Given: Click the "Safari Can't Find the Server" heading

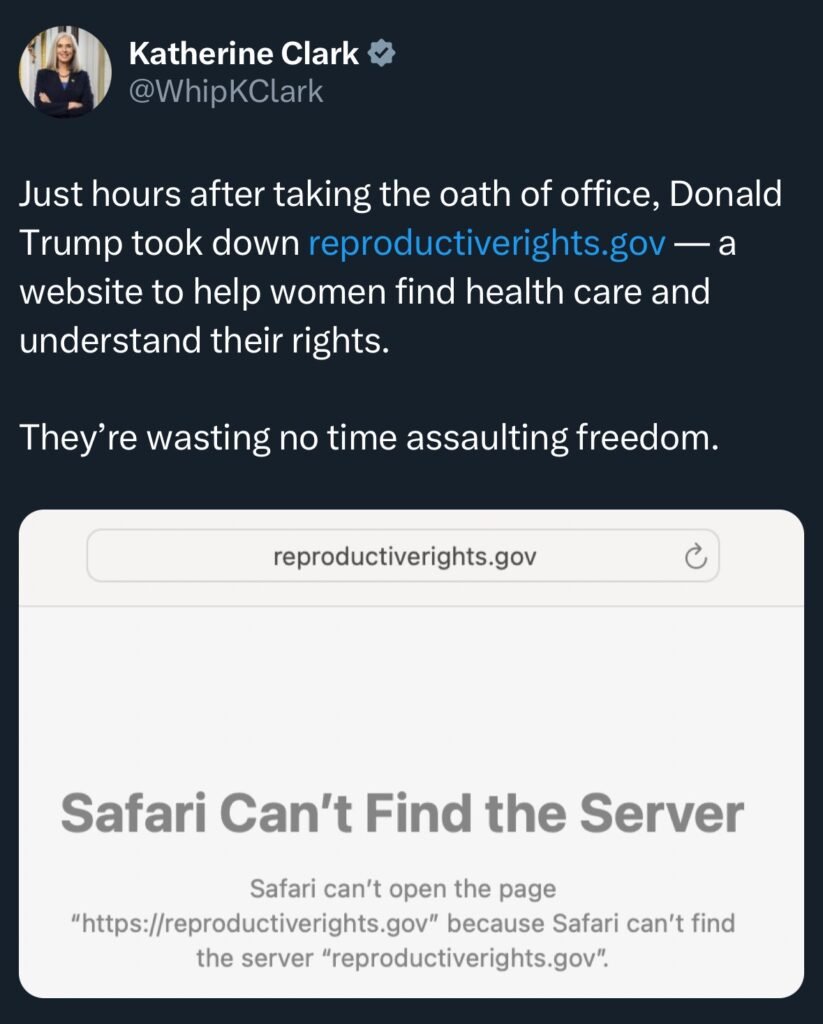Looking at the screenshot, I should tap(402, 813).
